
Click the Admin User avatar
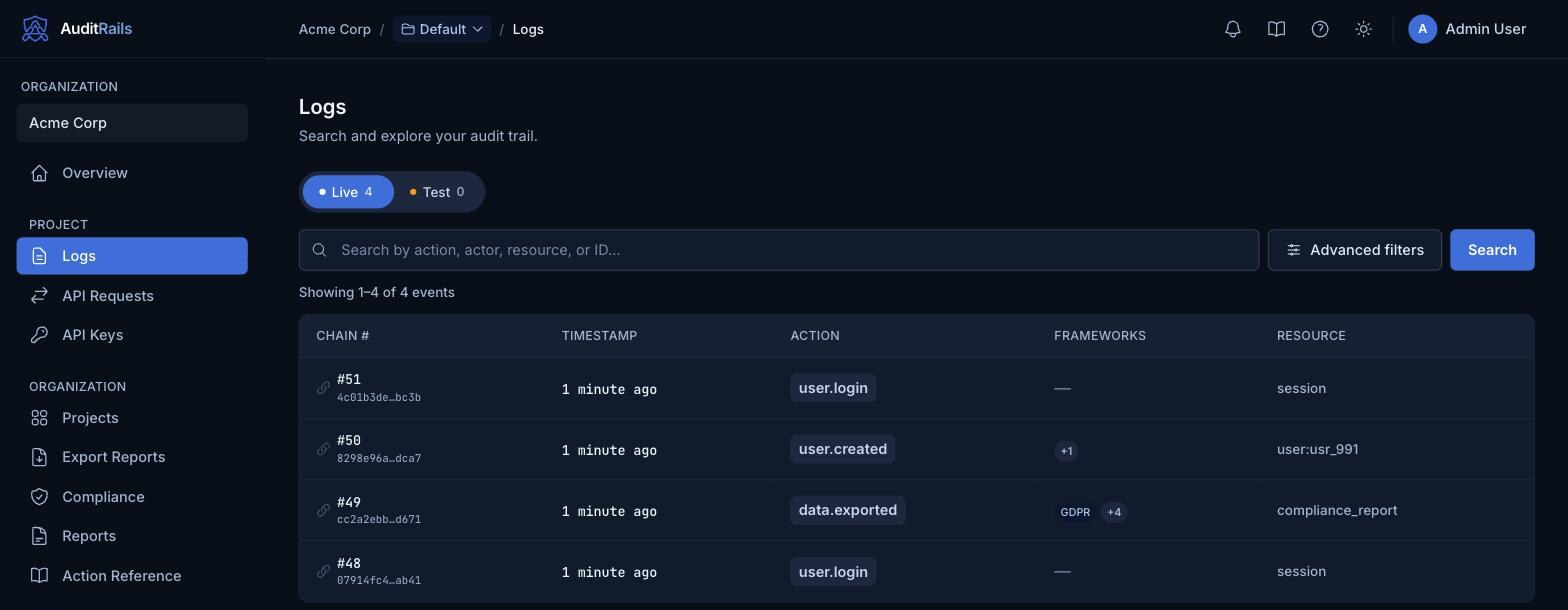(x=1422, y=29)
